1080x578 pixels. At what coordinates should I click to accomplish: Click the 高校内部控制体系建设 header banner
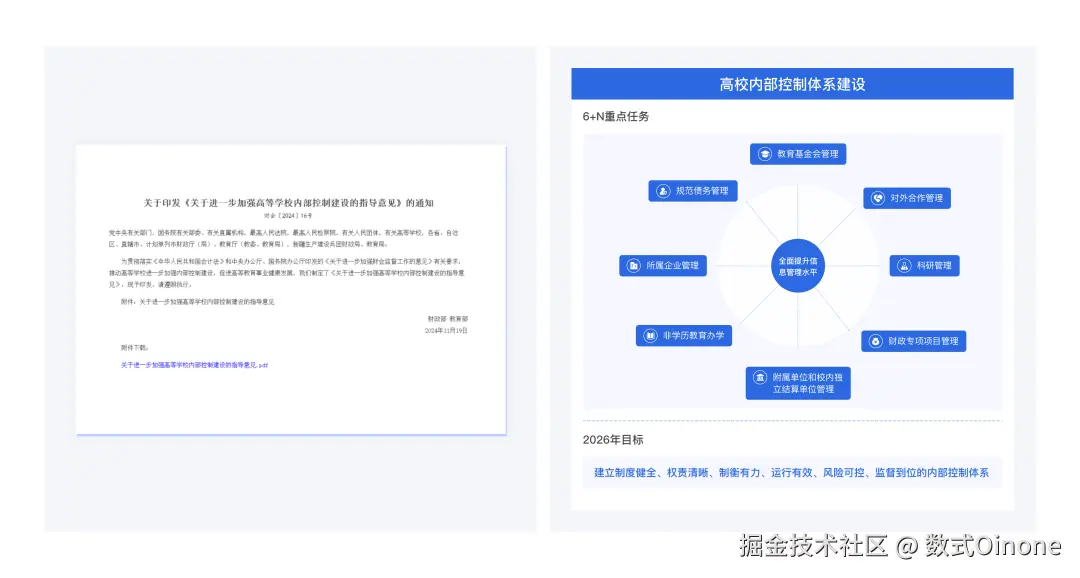pos(792,83)
